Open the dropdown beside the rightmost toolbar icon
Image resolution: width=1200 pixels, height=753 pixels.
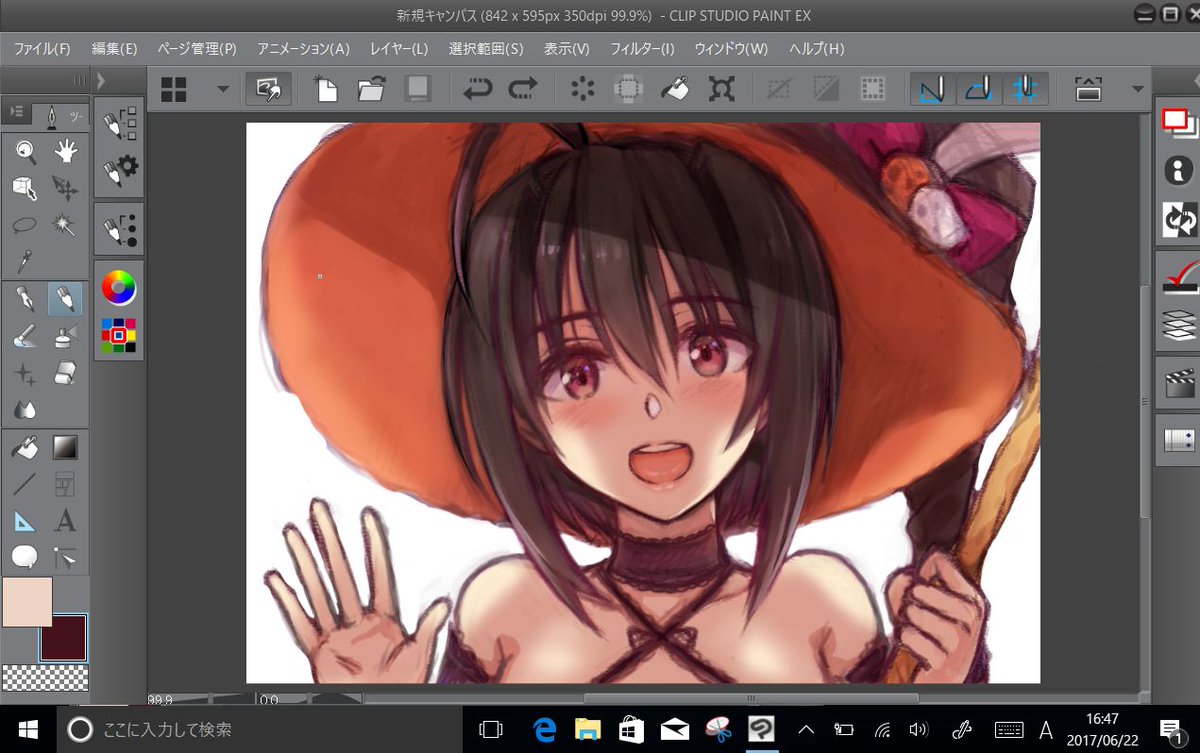coord(1136,88)
